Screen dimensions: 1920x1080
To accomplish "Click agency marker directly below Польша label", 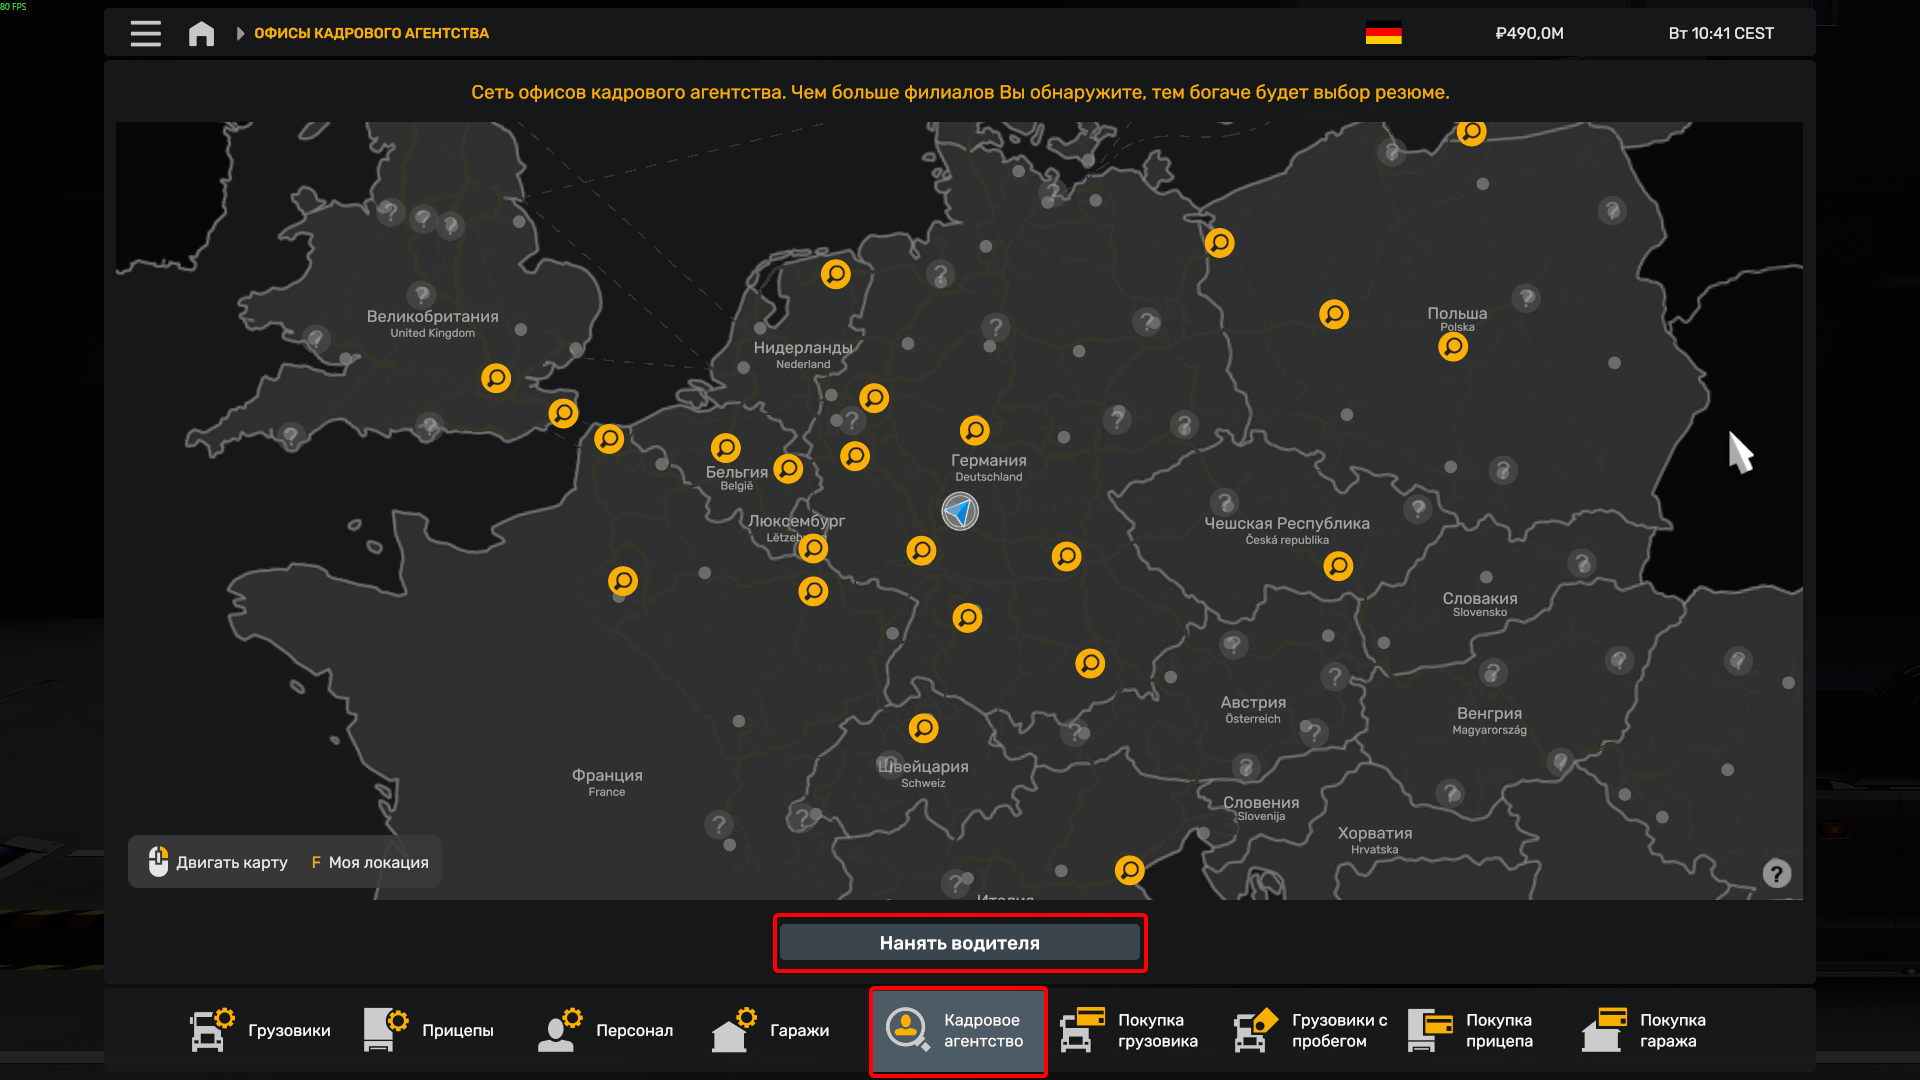I will (x=1453, y=347).
